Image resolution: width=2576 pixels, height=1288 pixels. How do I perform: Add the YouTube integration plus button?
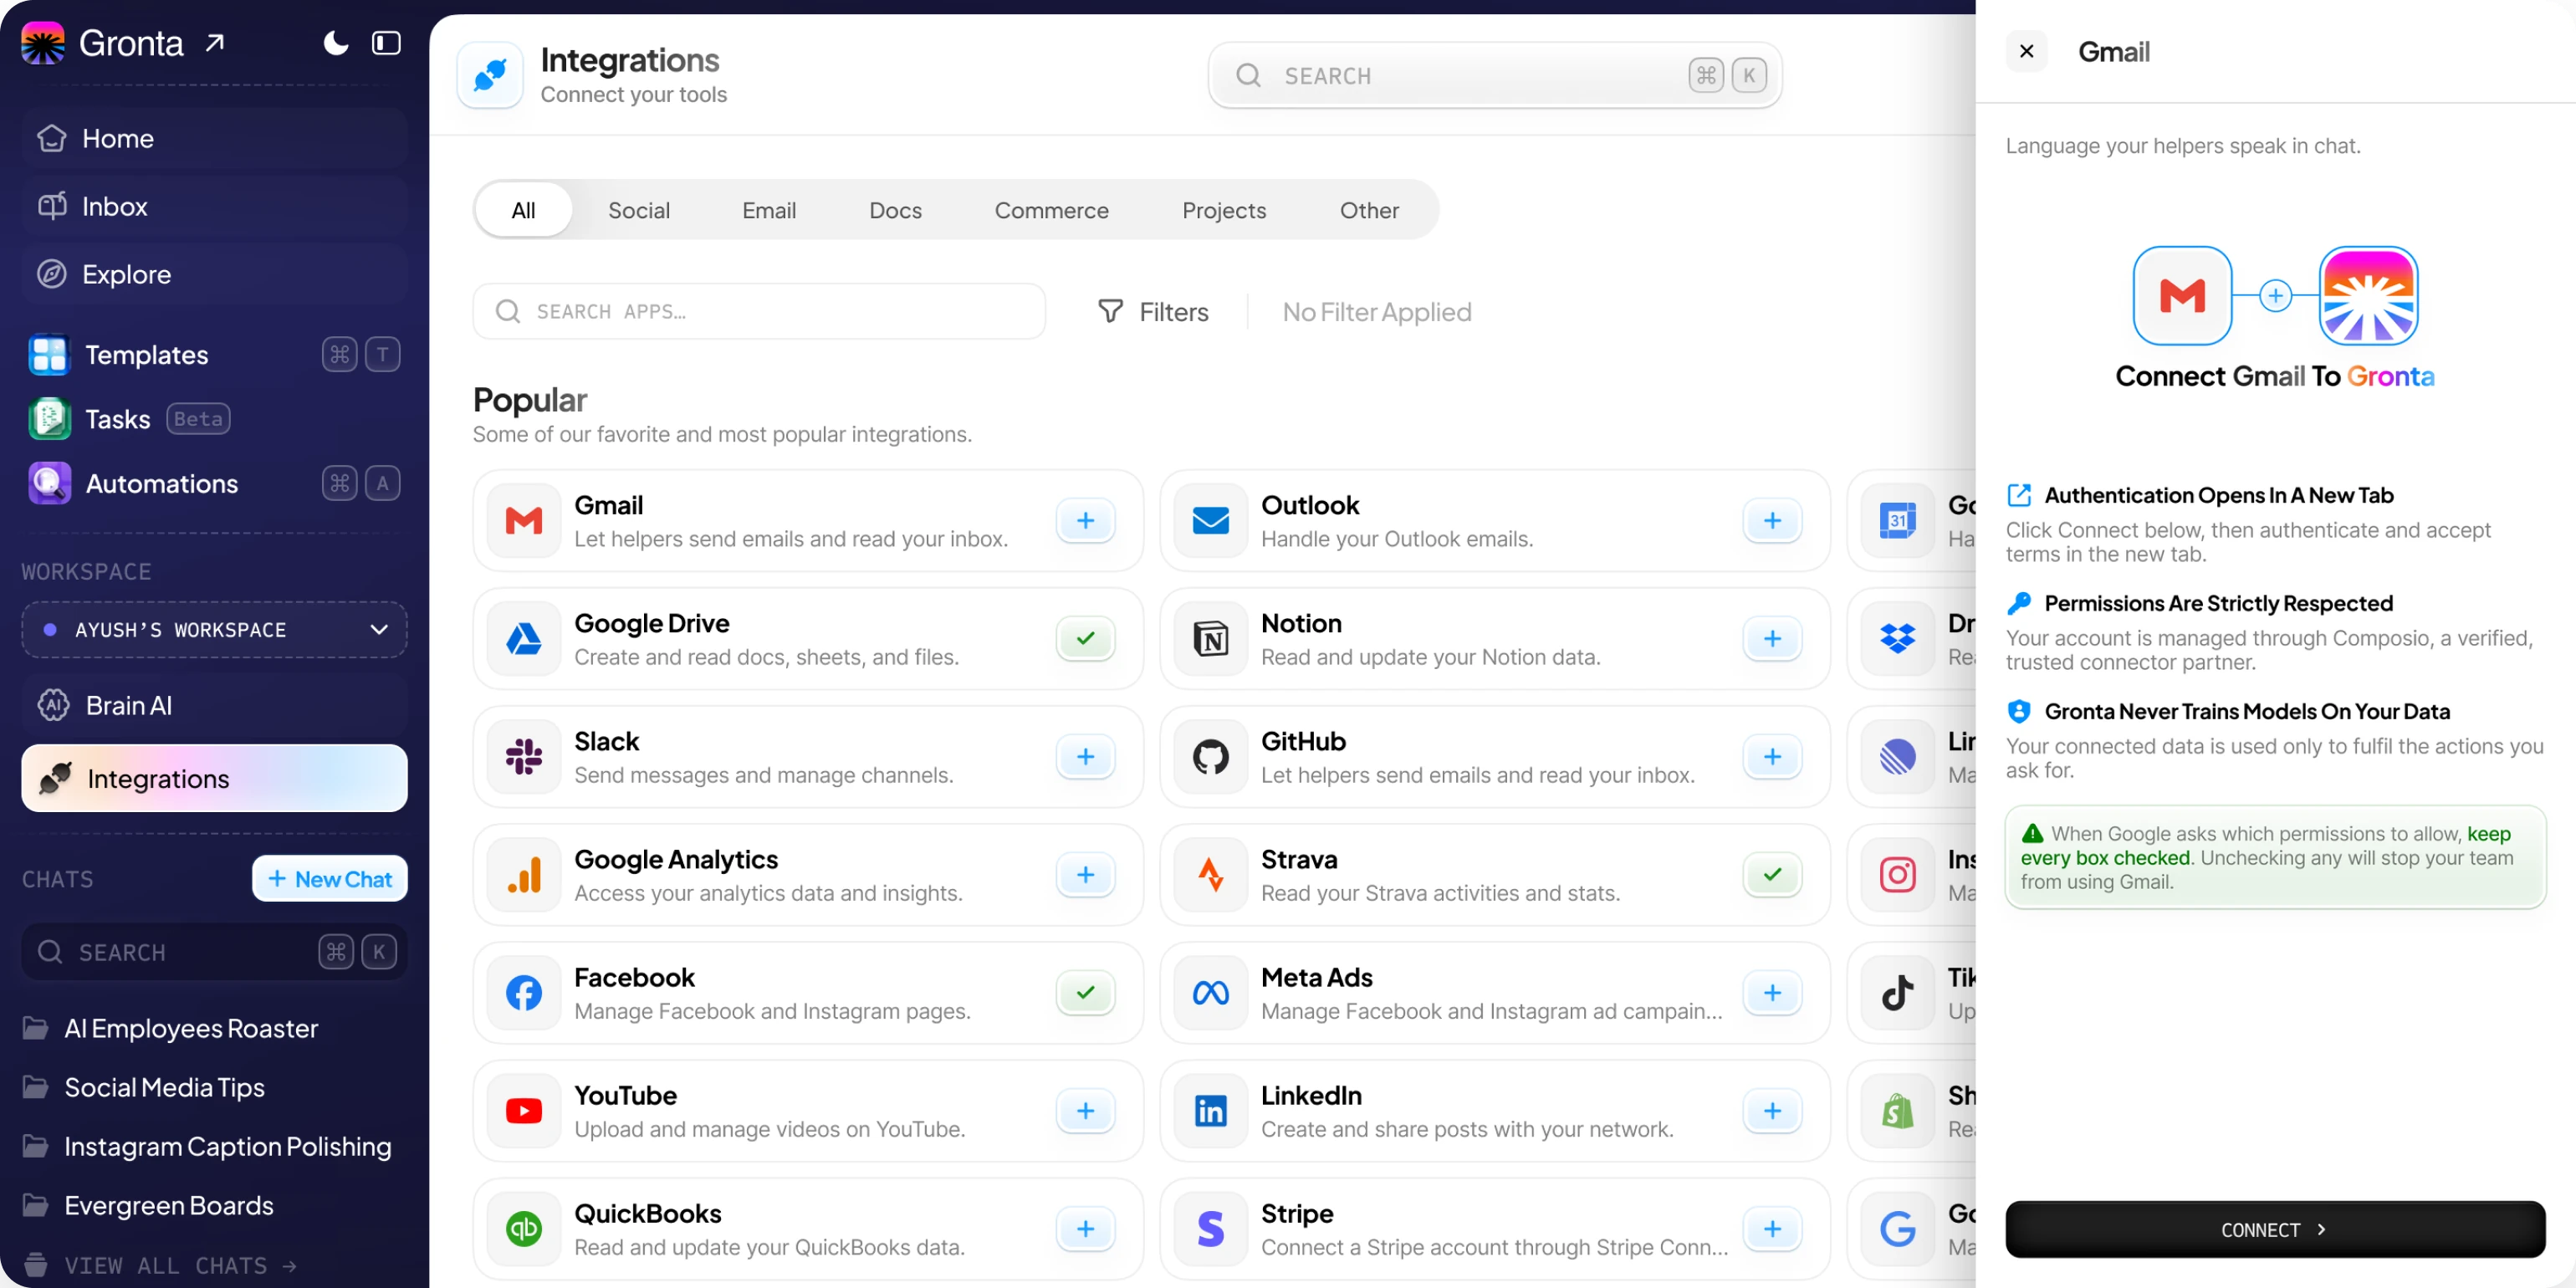[1085, 1110]
